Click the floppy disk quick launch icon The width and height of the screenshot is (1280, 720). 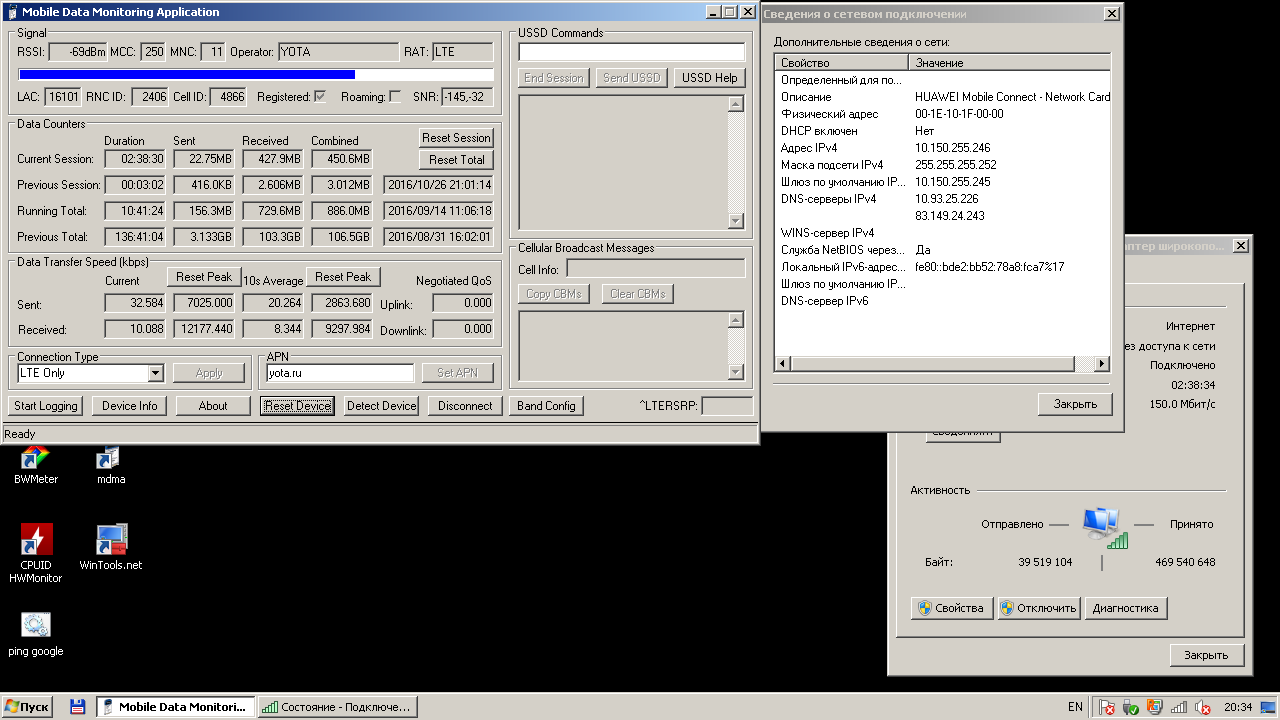(78, 707)
